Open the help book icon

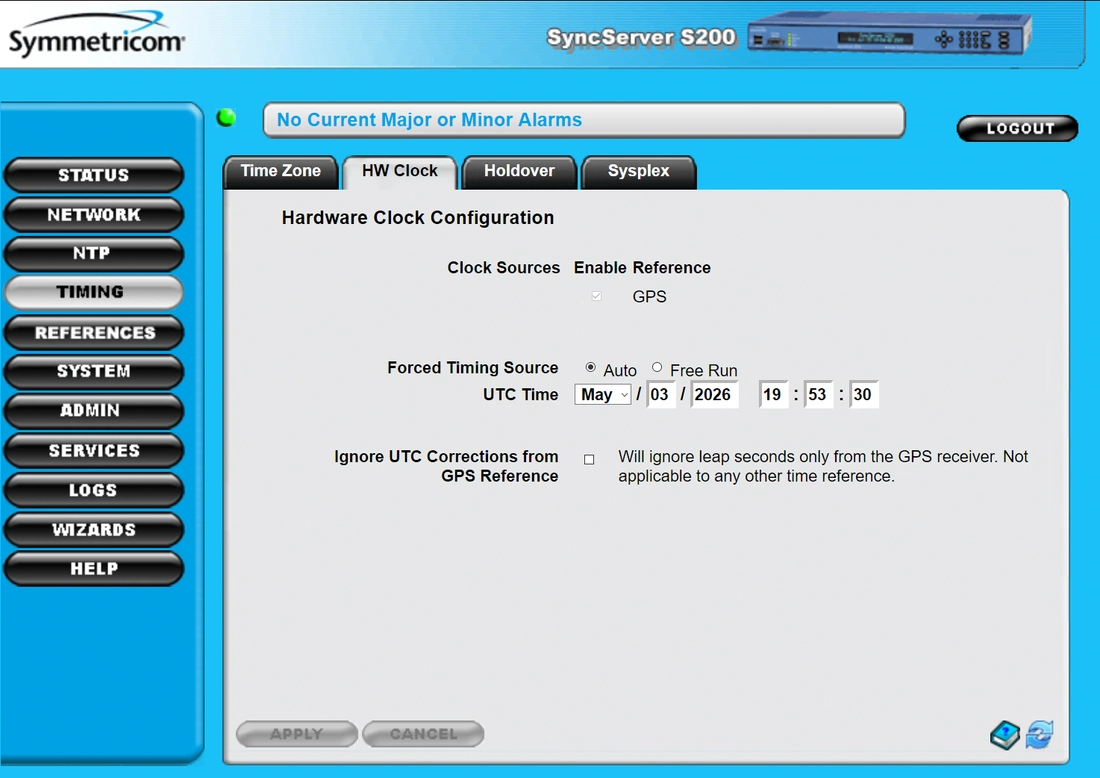click(x=1005, y=735)
